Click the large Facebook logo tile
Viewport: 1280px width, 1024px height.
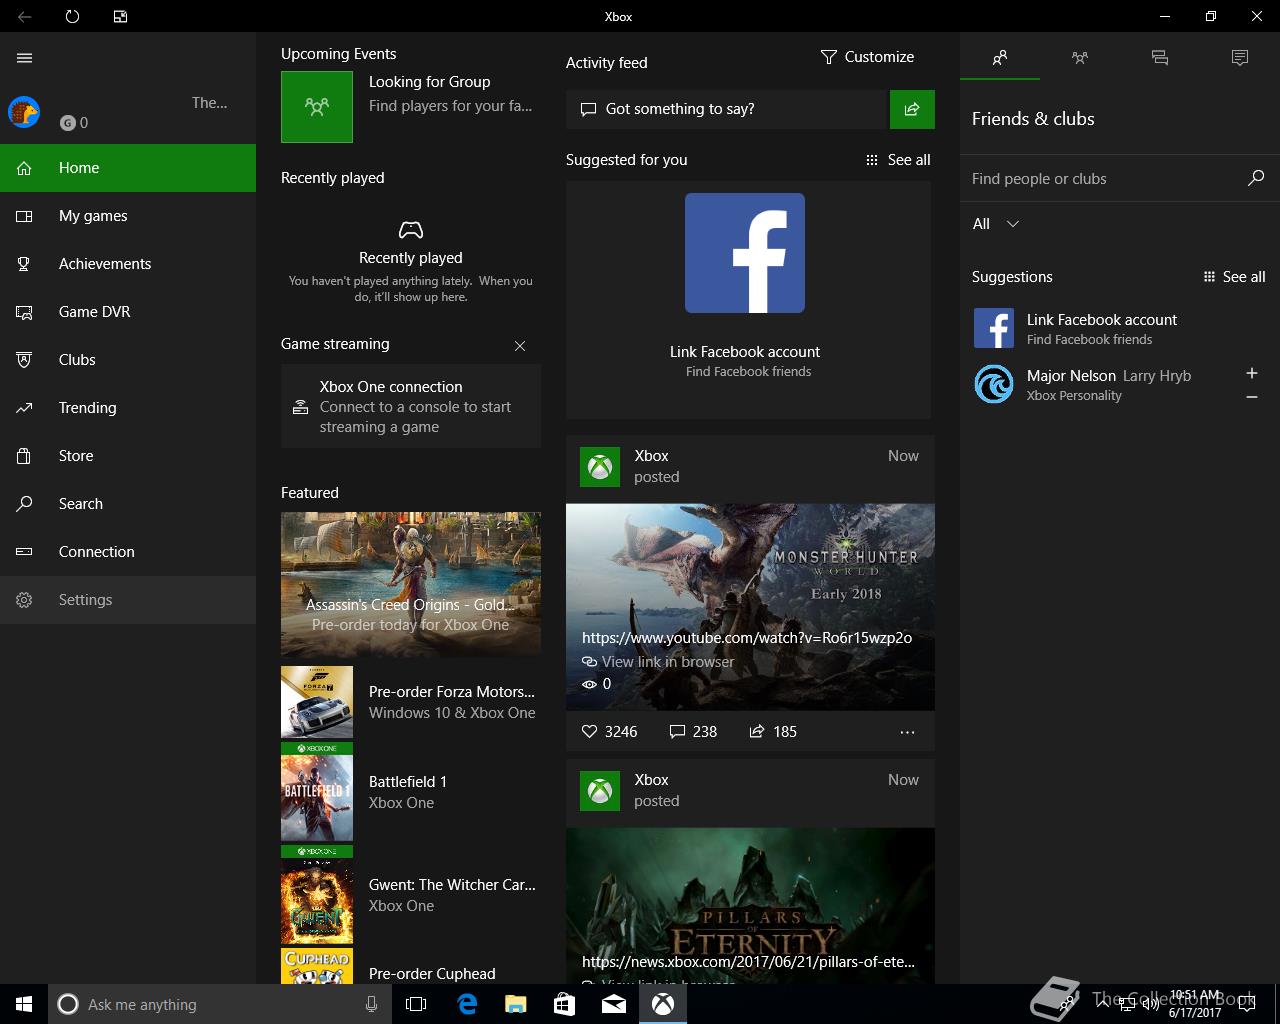tap(745, 253)
